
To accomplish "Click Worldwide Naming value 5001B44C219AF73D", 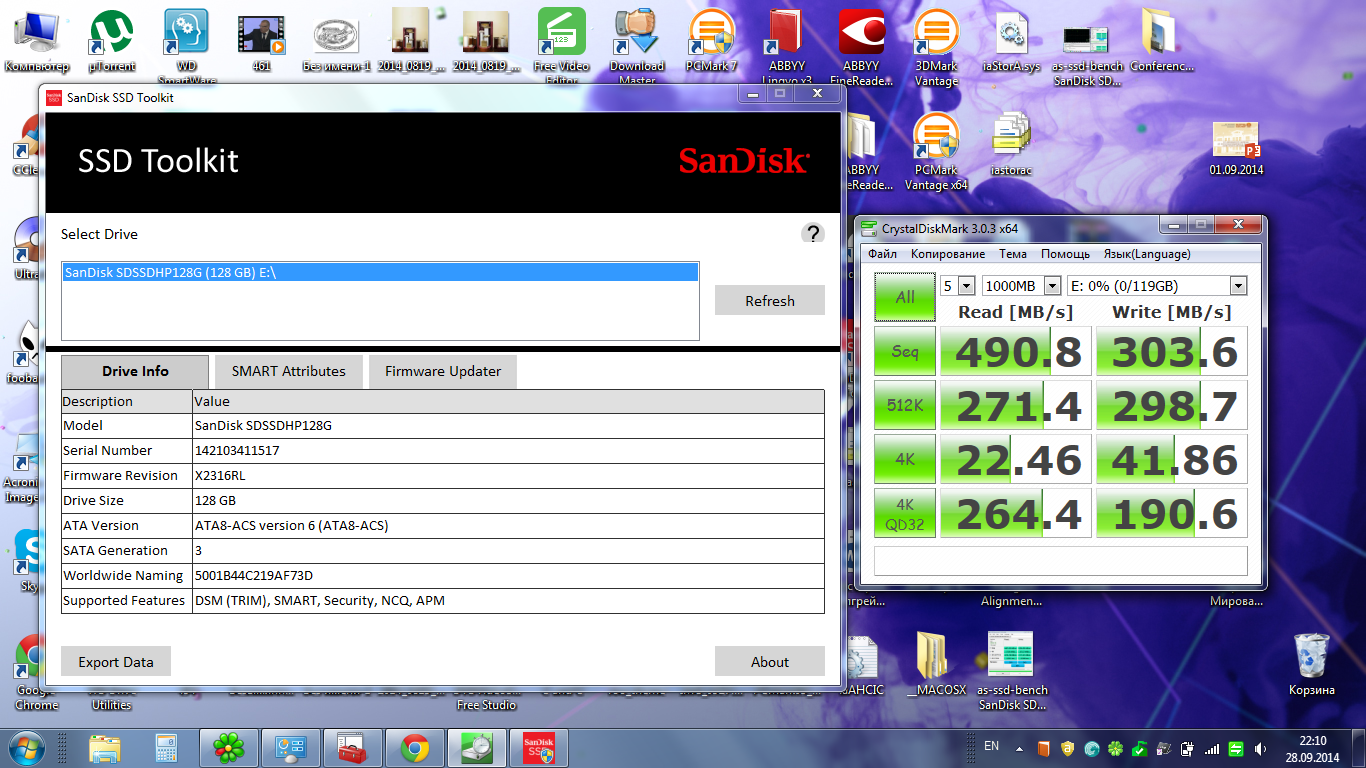I will tap(254, 576).
